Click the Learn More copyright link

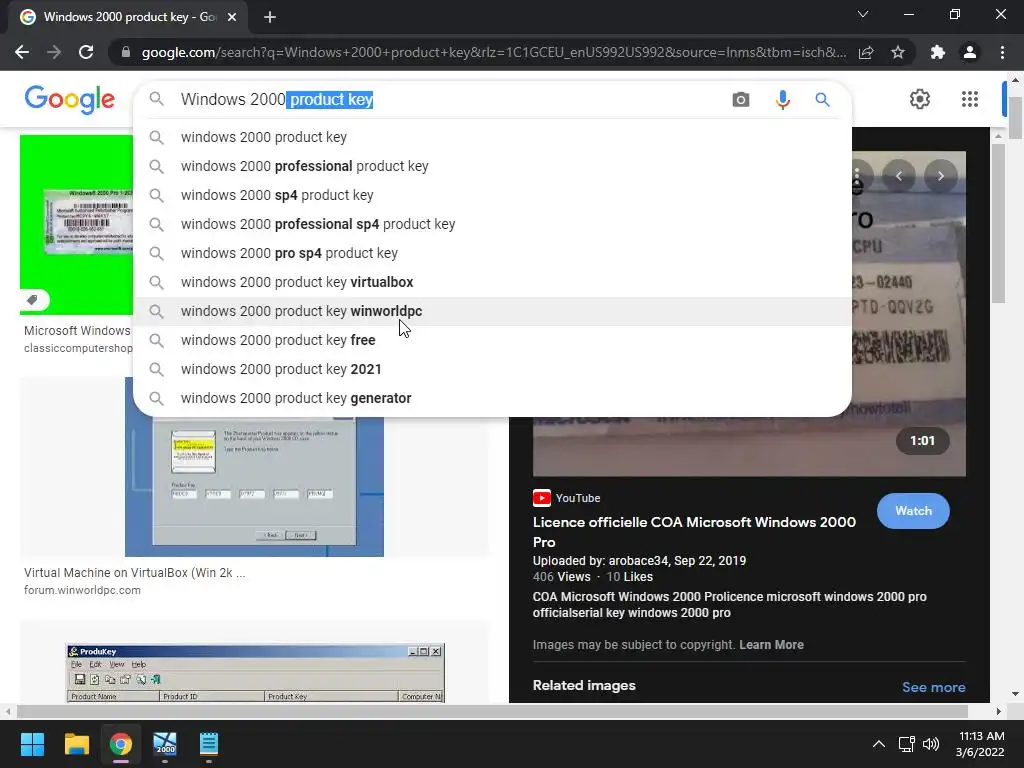[x=771, y=645]
